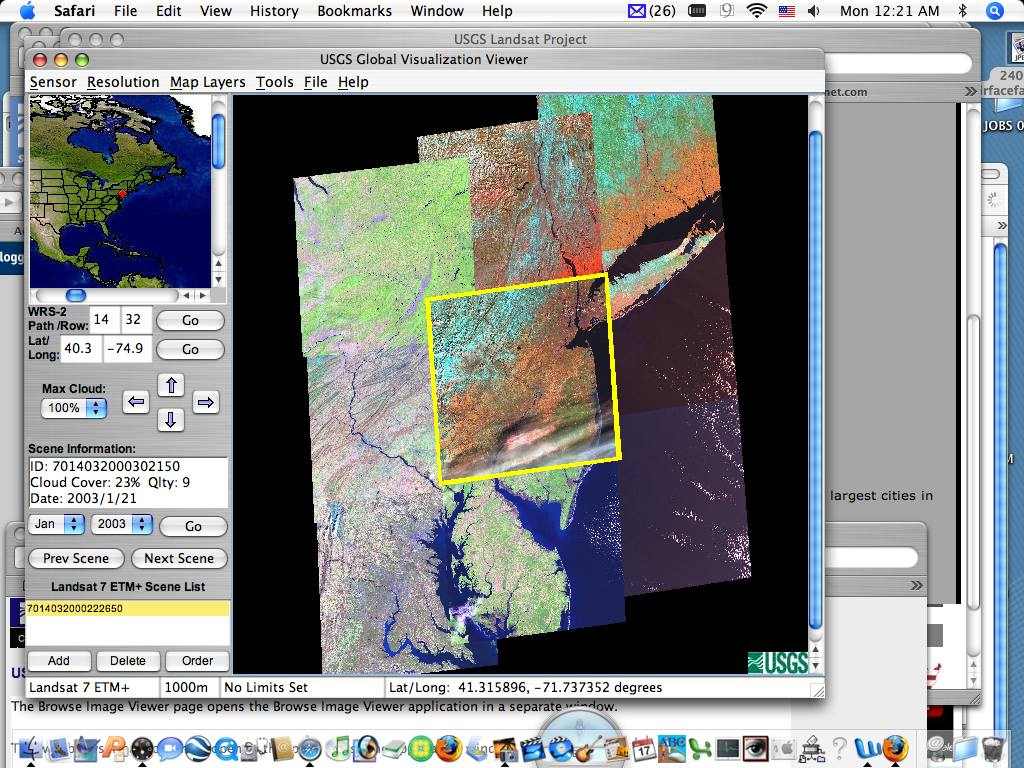This screenshot has width=1024, height=768.
Task: Click the yellow-outlined scene in the mosaic
Action: (x=522, y=379)
